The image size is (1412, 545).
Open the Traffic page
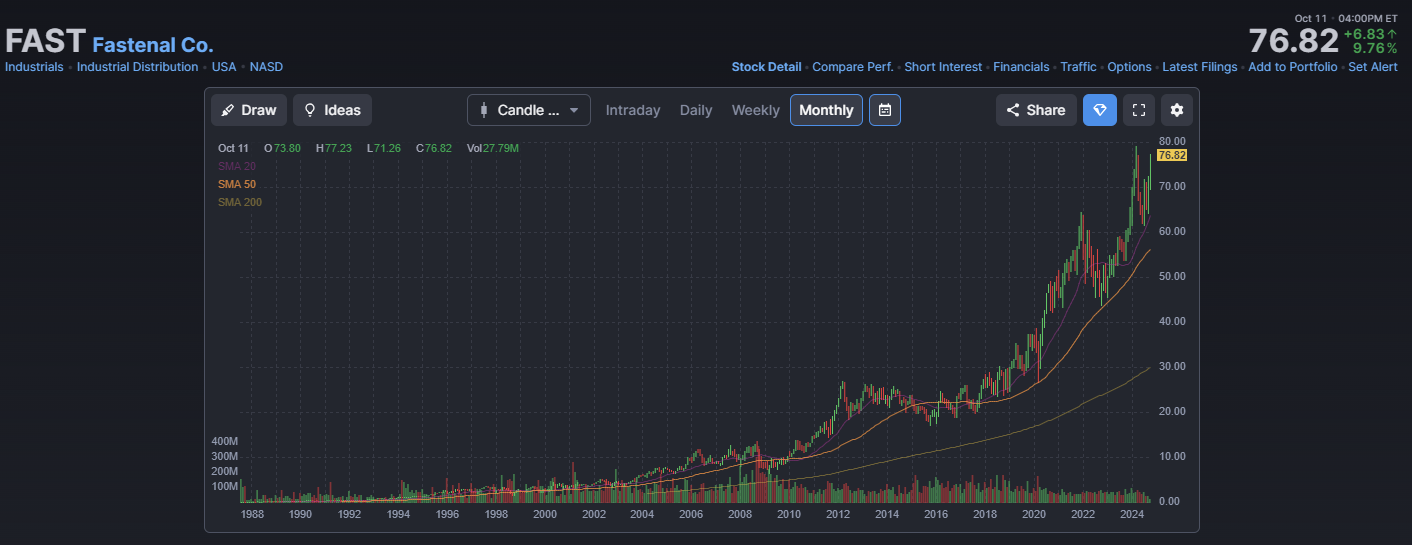tap(1078, 67)
